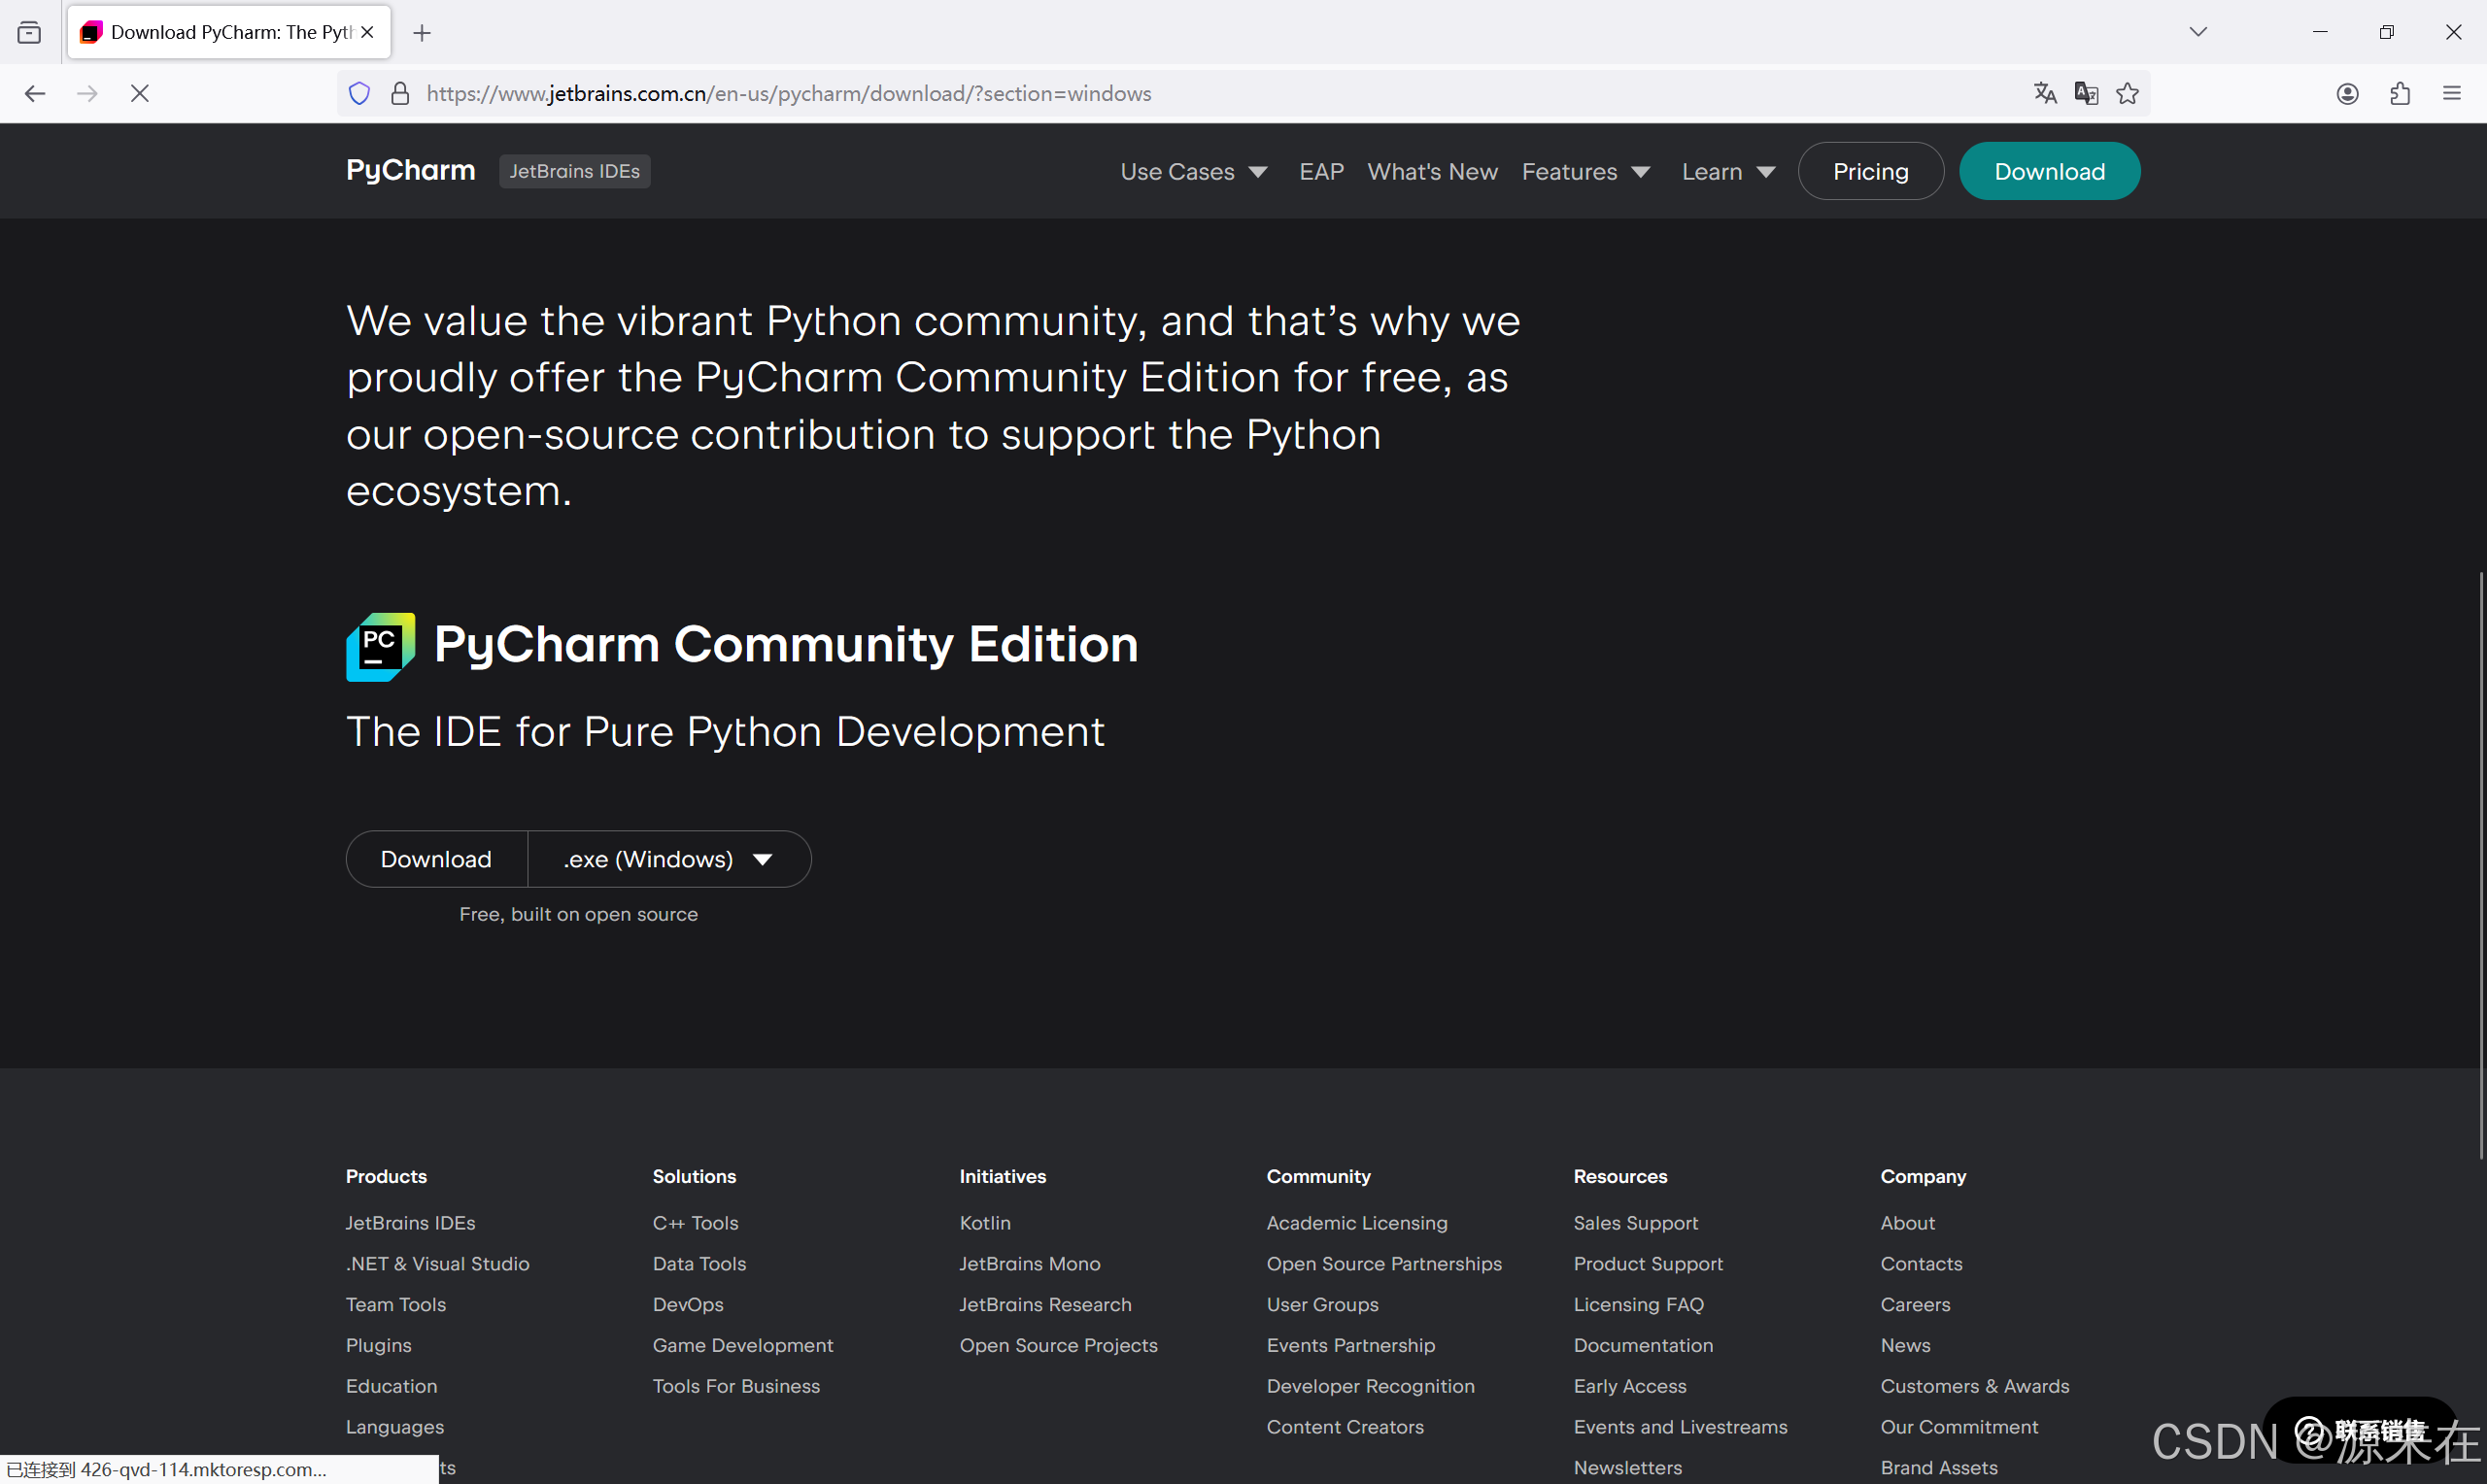2487x1484 pixels.
Task: Open the Pricing page
Action: (1870, 171)
